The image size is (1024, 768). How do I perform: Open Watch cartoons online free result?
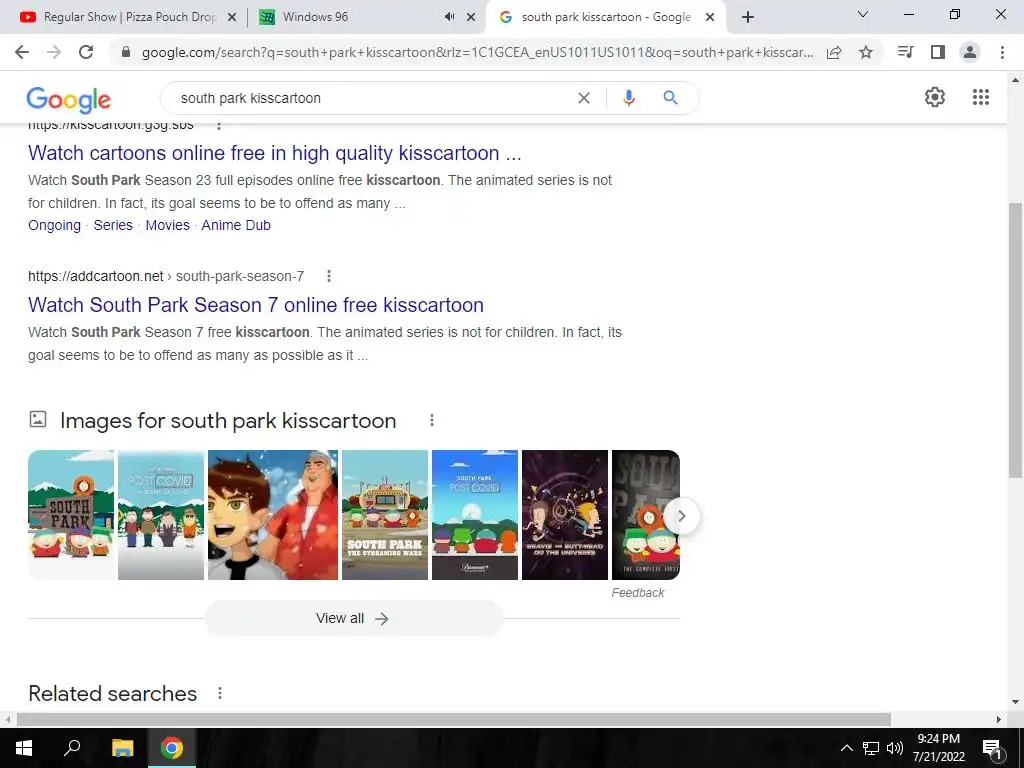point(275,153)
